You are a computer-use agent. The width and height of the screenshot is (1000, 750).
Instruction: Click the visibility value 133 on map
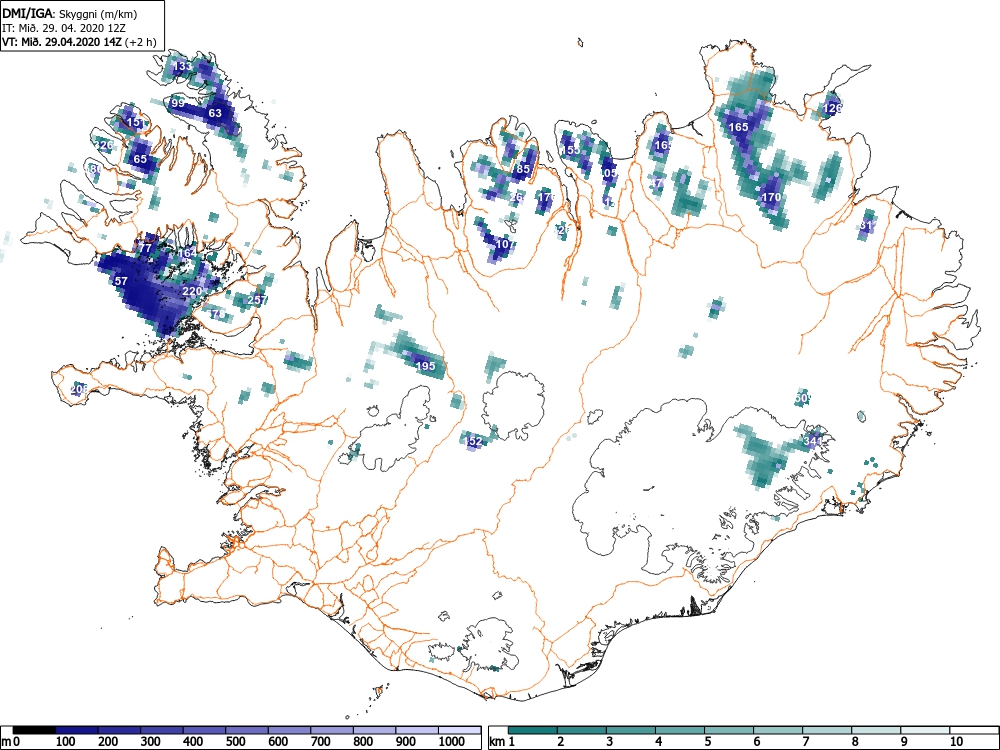point(182,66)
